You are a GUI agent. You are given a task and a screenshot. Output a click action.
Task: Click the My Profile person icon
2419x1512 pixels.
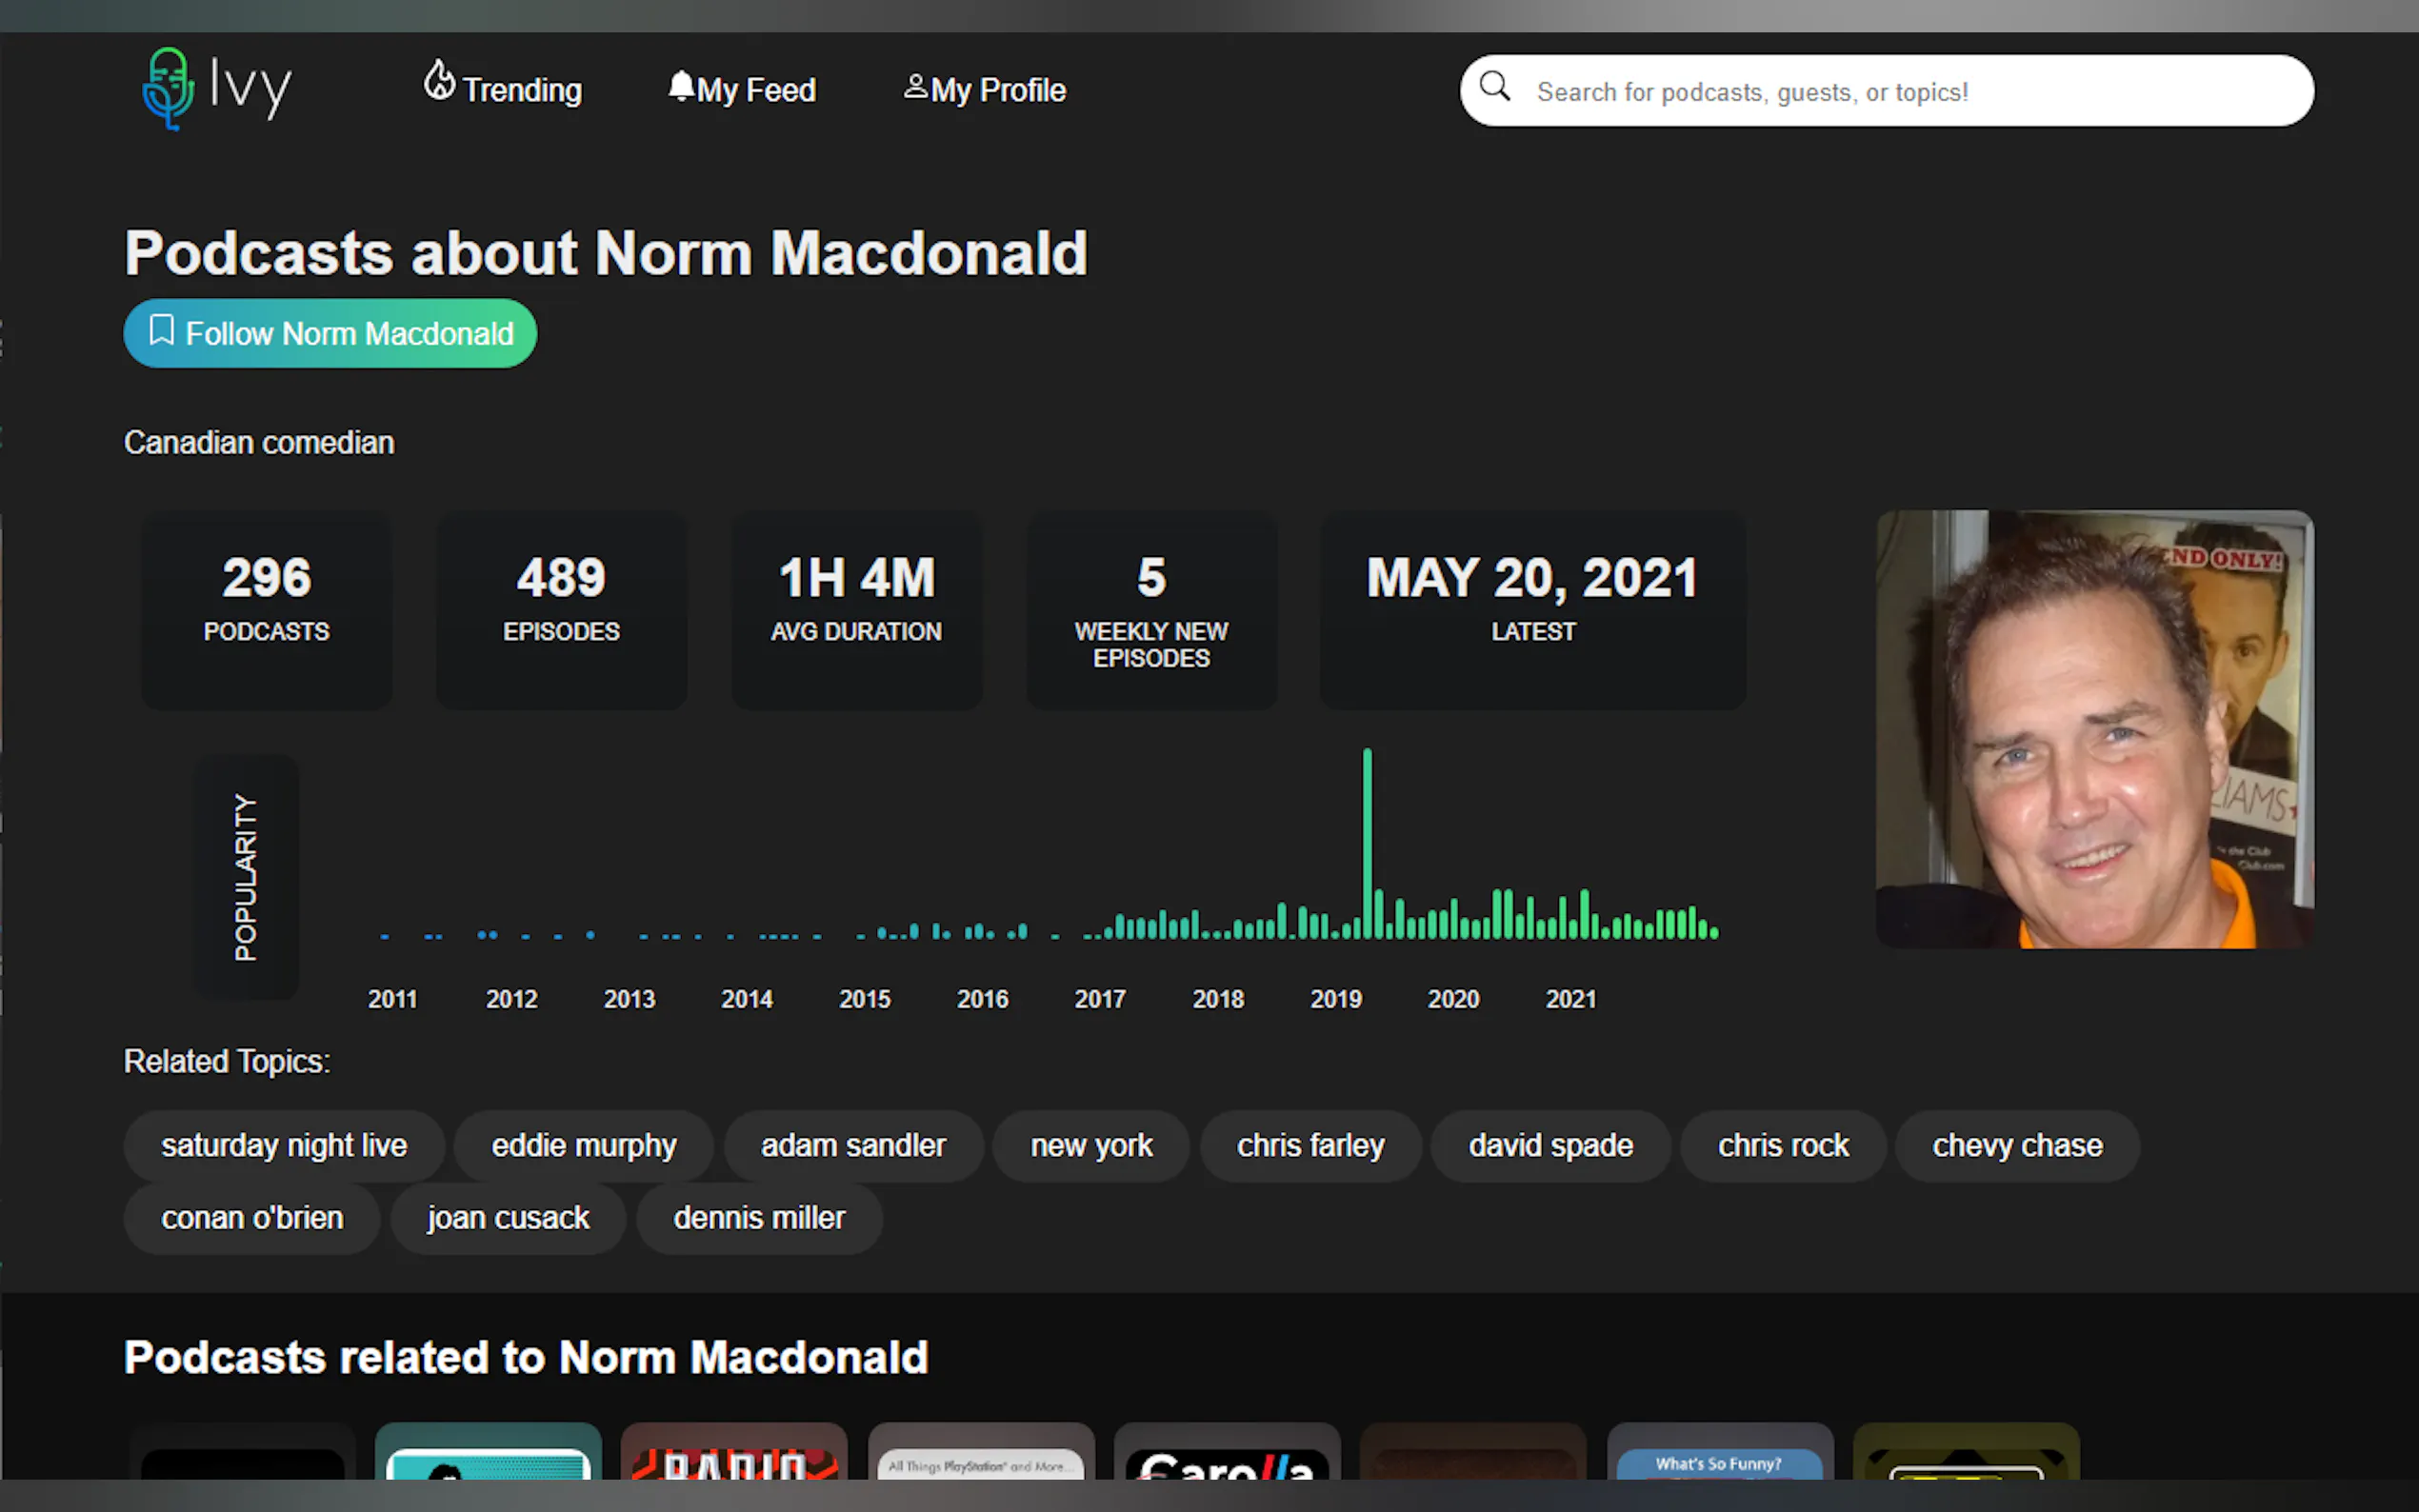click(915, 87)
